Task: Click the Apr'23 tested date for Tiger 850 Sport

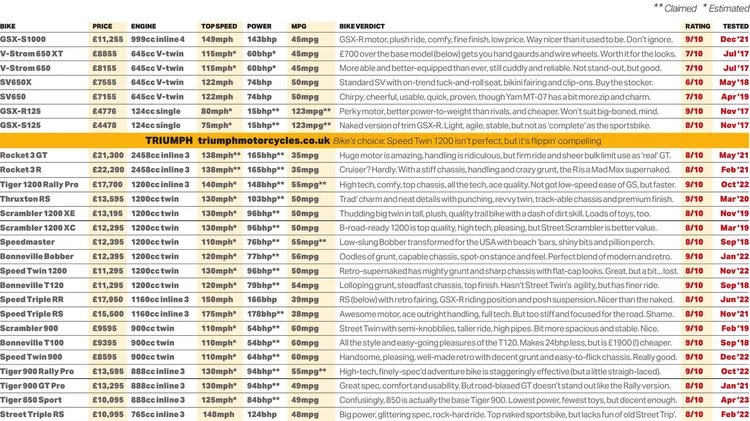Action: click(x=735, y=400)
